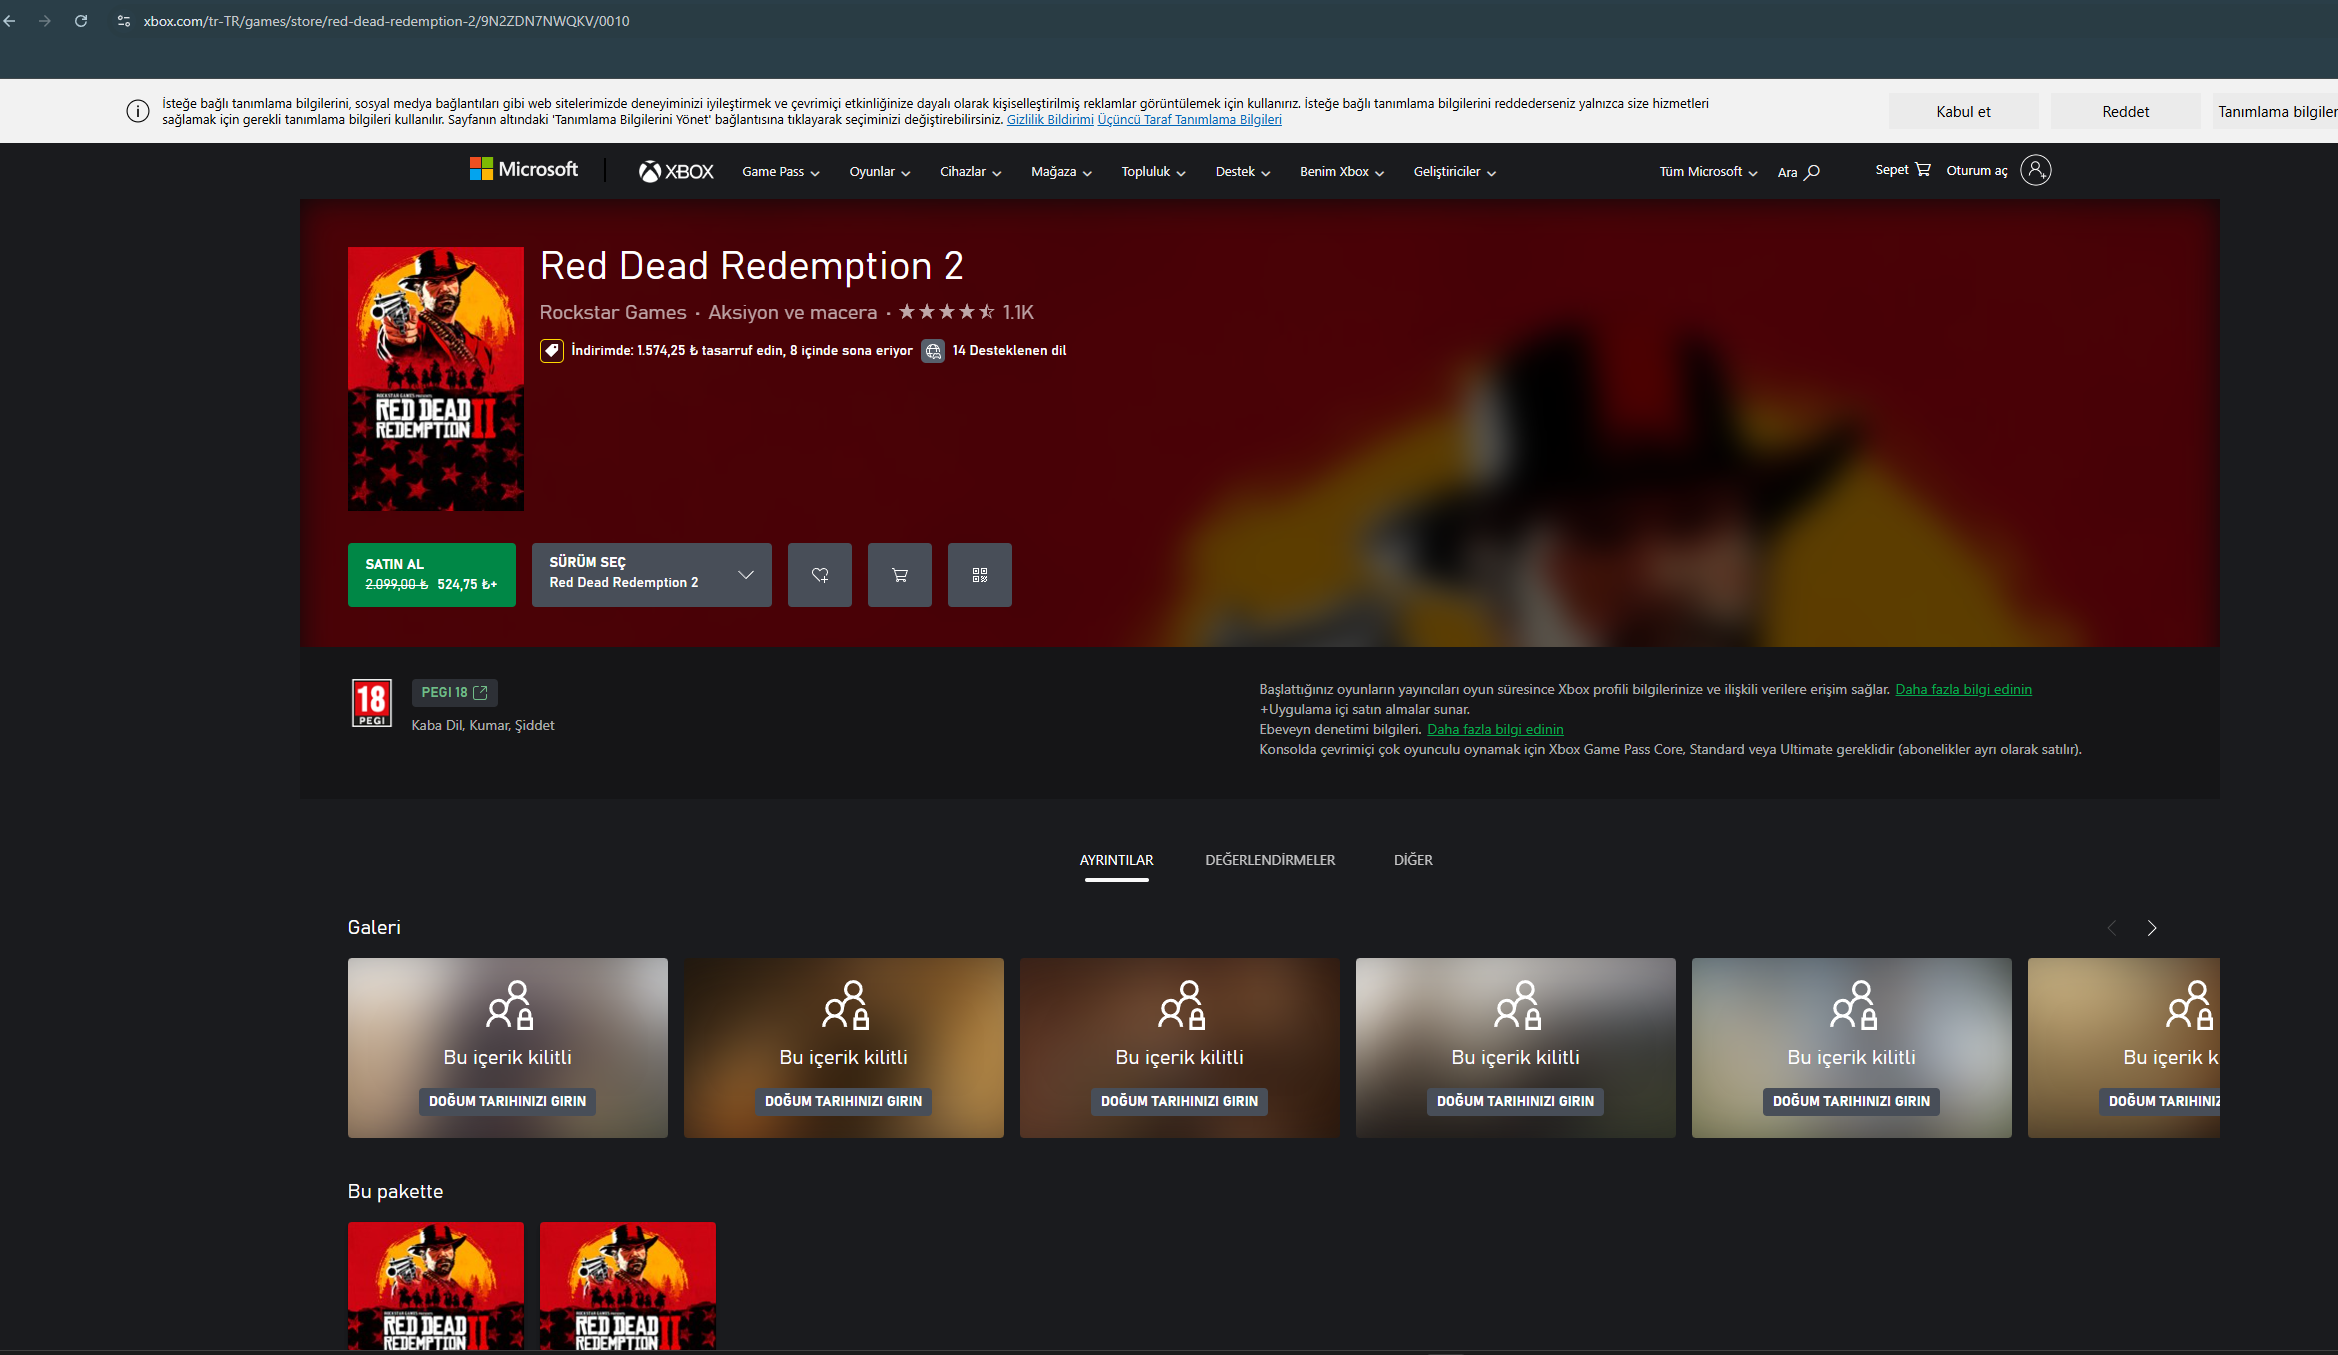The image size is (2338, 1355).
Task: Enter birth date on fourth gallery item
Action: pos(1515,1102)
